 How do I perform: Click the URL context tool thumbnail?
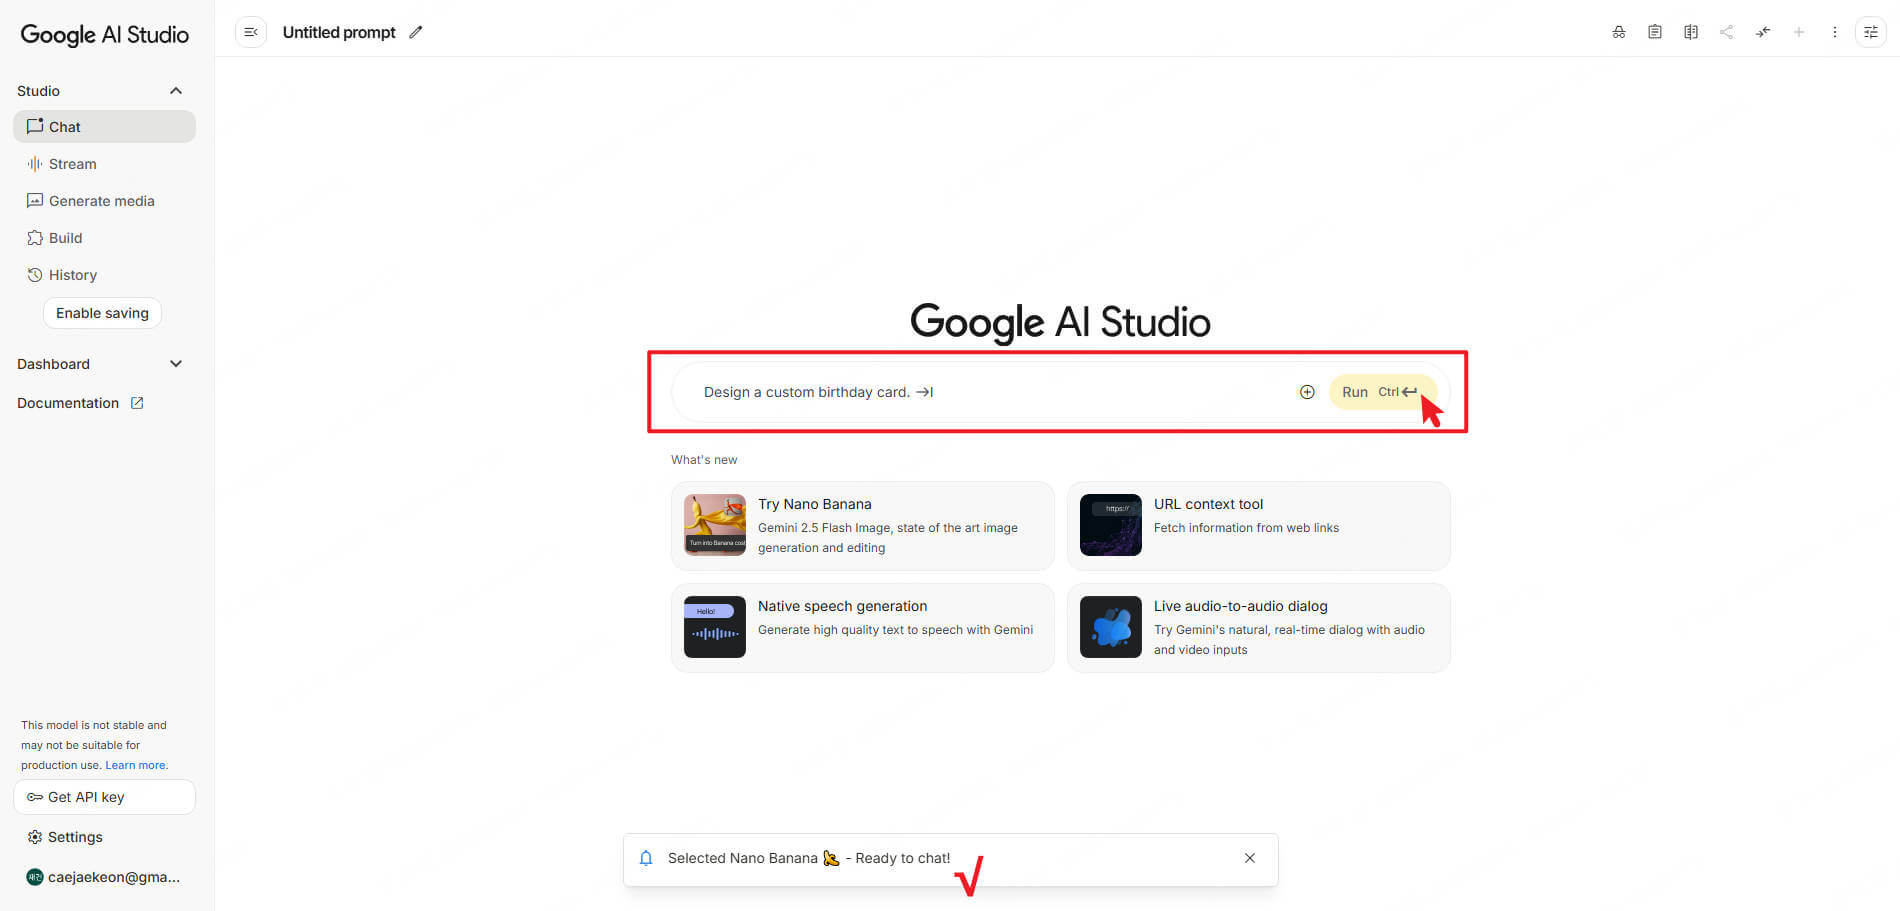[1111, 525]
